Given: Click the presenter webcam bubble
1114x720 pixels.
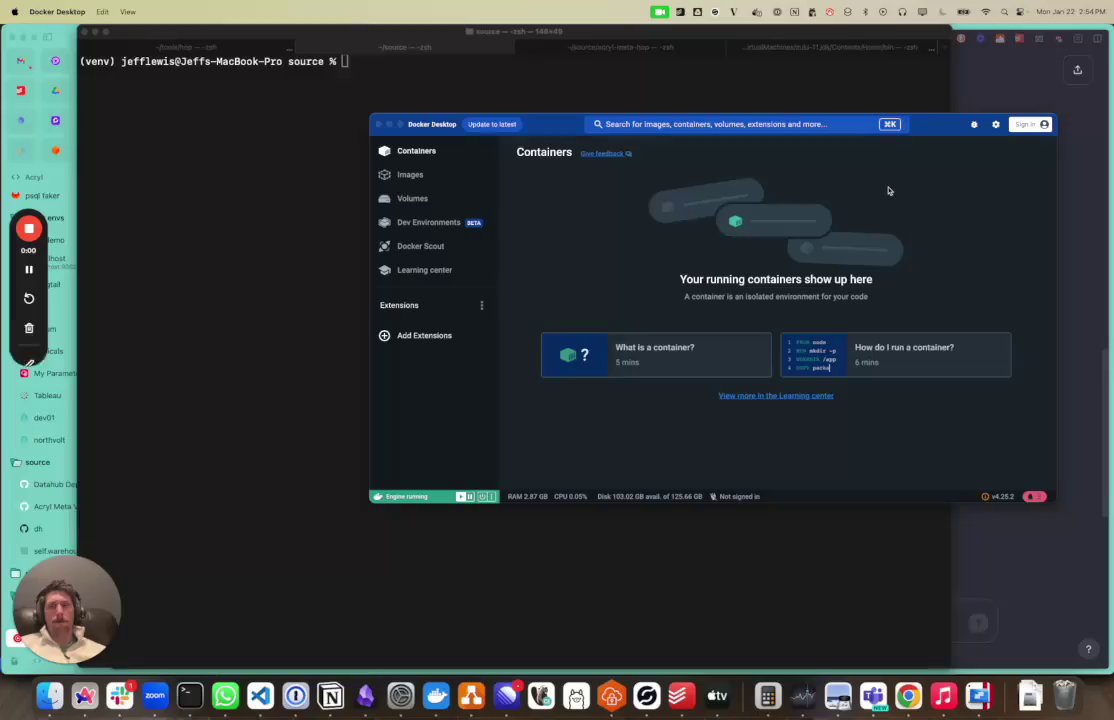Looking at the screenshot, I should tap(66, 610).
